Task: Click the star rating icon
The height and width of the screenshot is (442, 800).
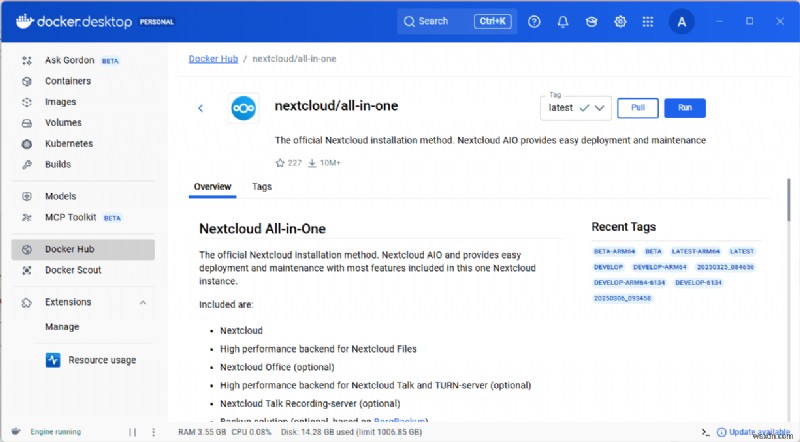Action: coord(280,163)
